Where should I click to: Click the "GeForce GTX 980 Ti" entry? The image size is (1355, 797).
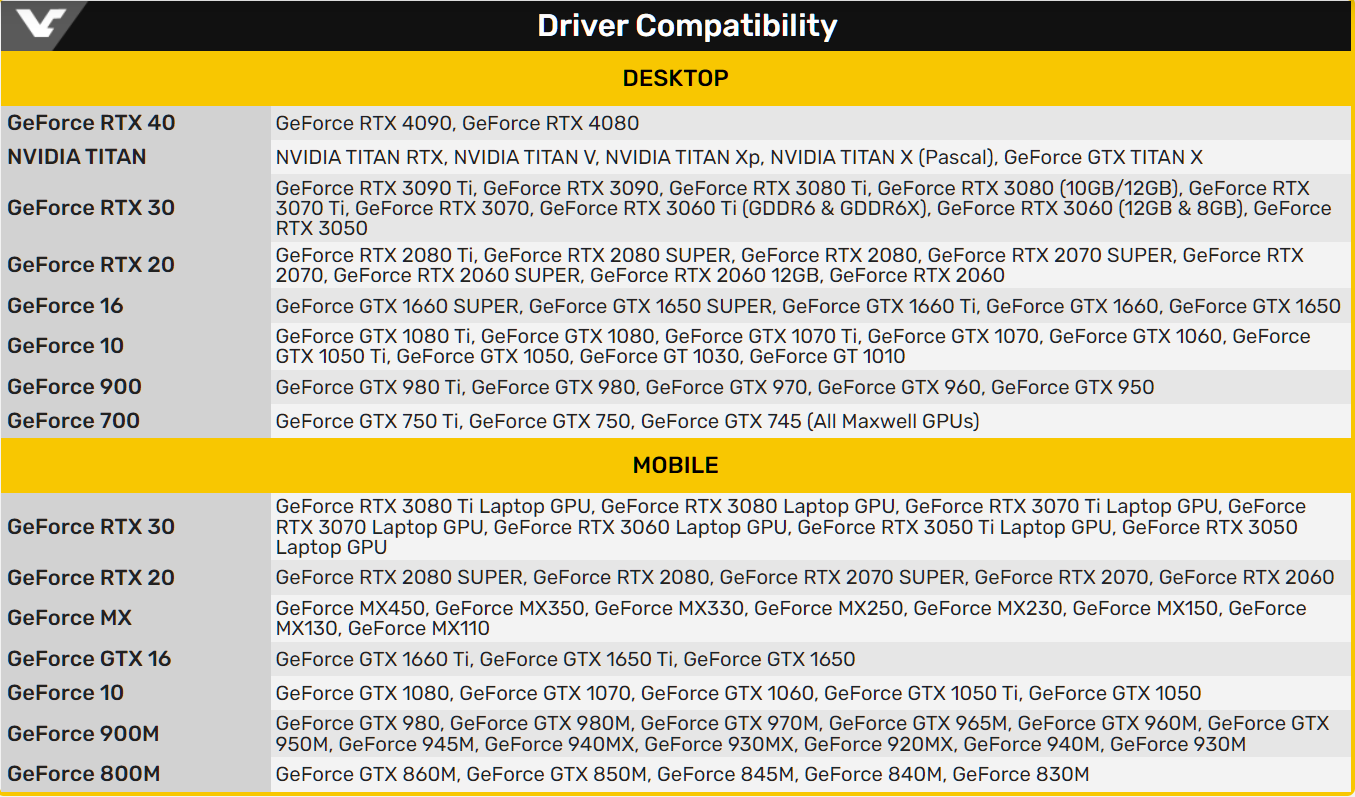[x=368, y=387]
